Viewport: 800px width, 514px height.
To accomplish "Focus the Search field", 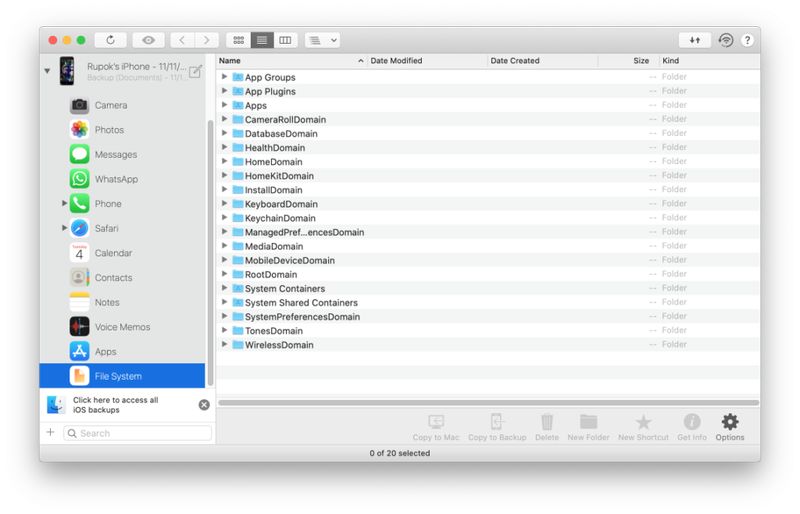I will pyautogui.click(x=138, y=433).
